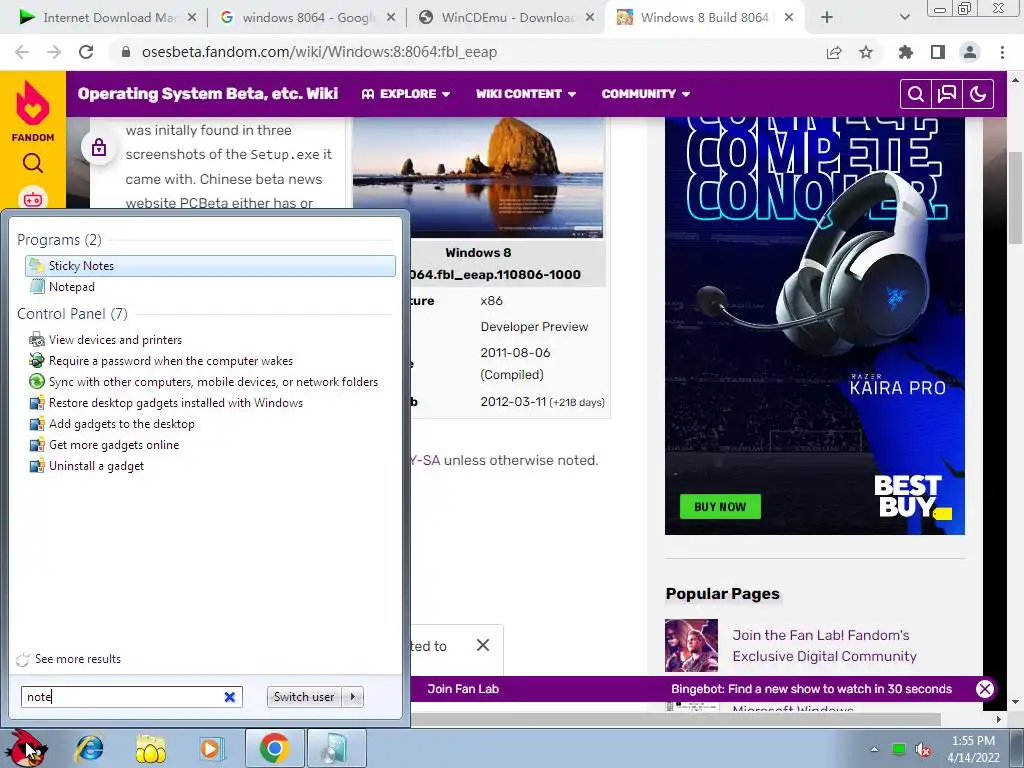Click the address bar URL

click(319, 52)
